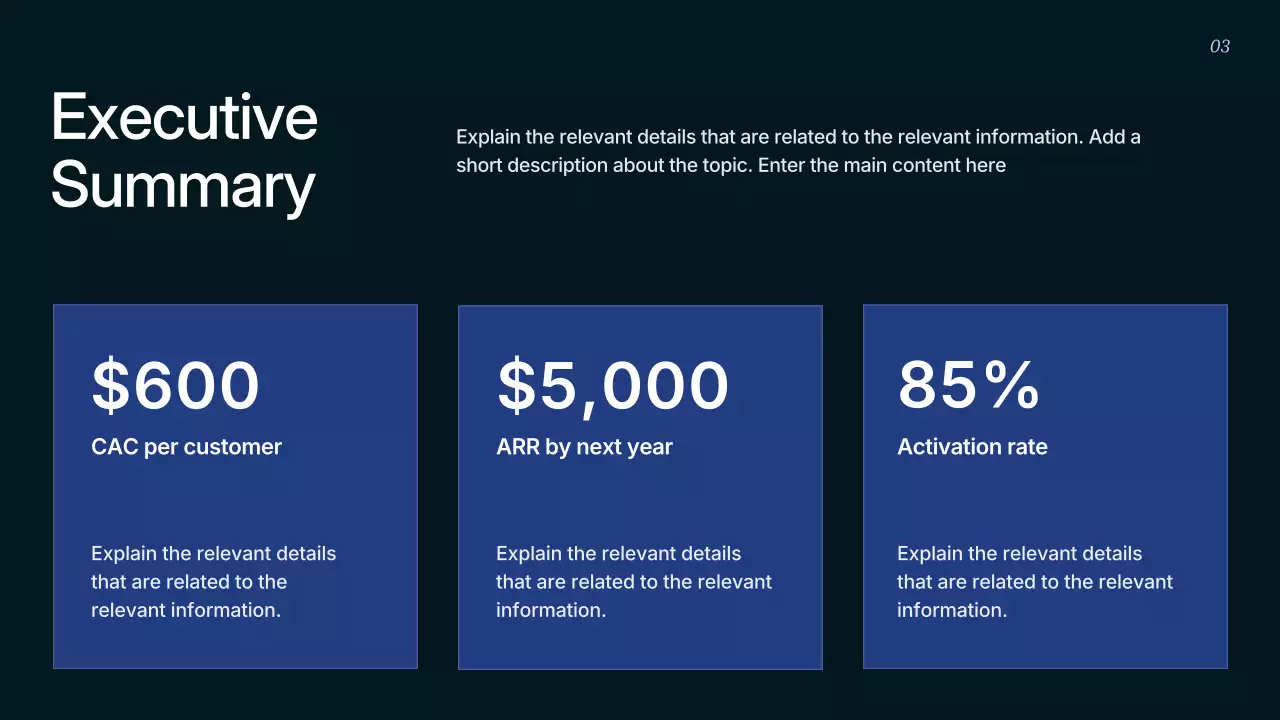Click the dollar sign in $600

[x=111, y=387]
